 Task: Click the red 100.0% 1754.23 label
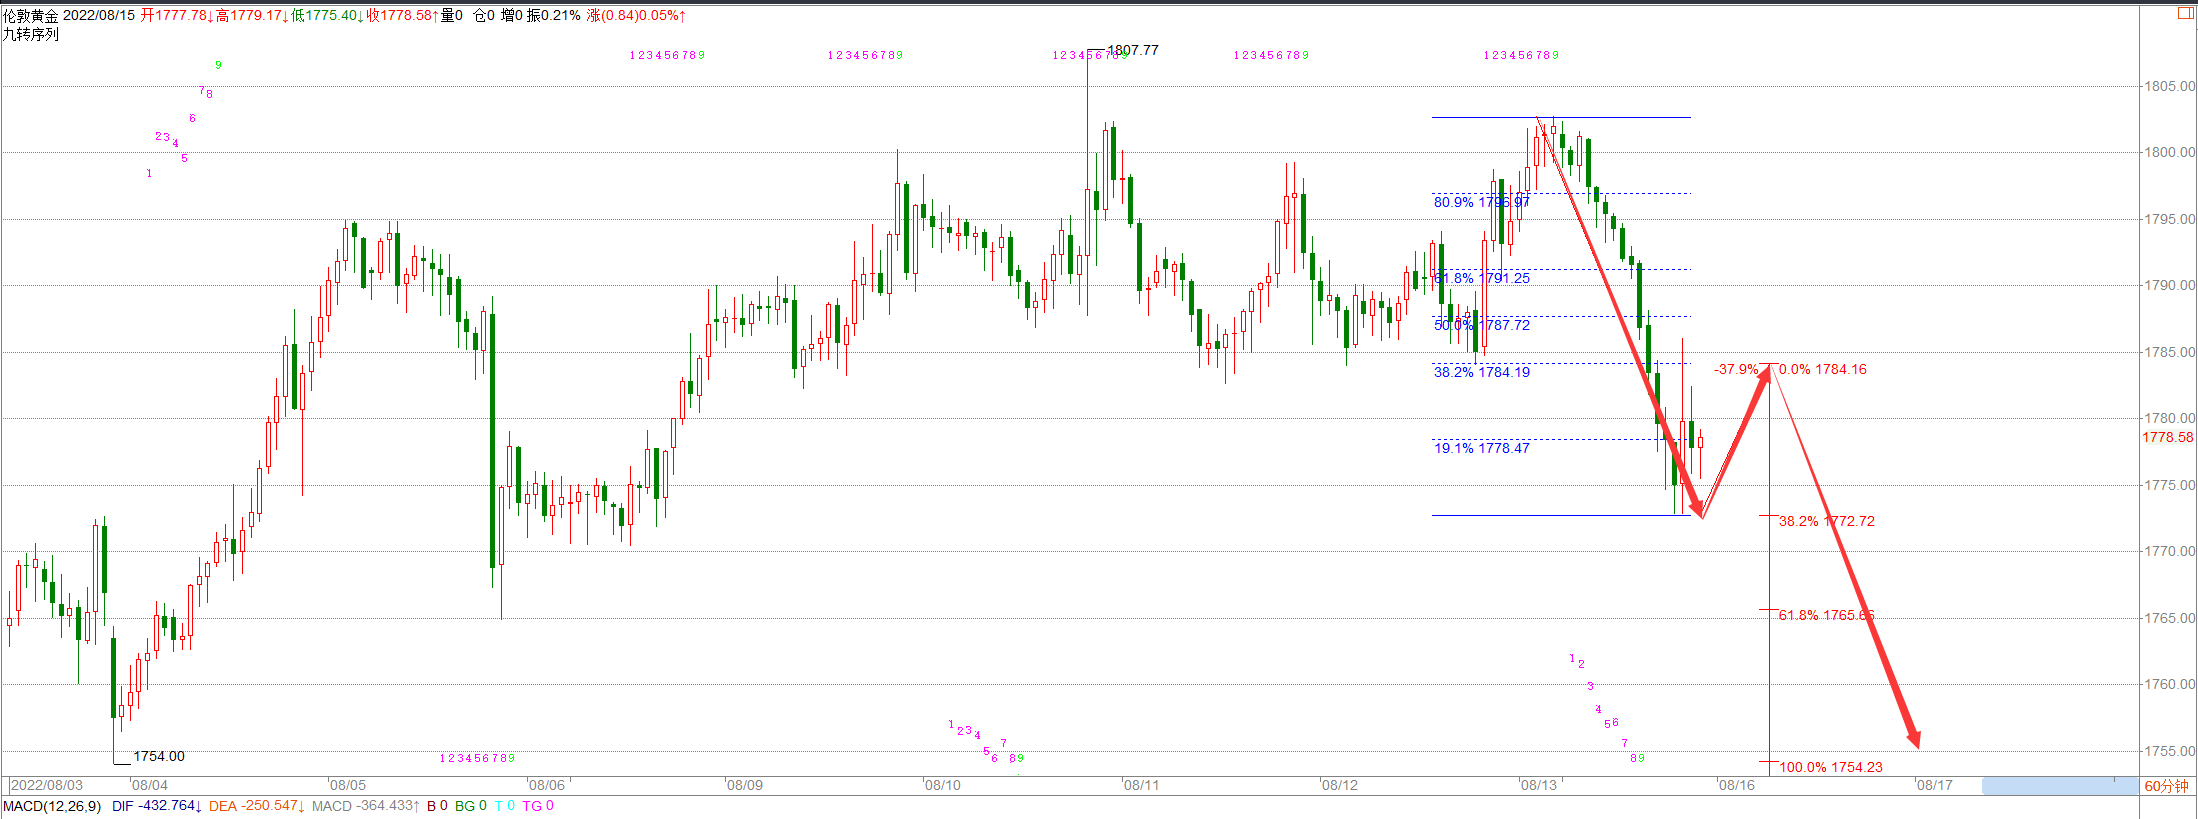coord(1831,767)
